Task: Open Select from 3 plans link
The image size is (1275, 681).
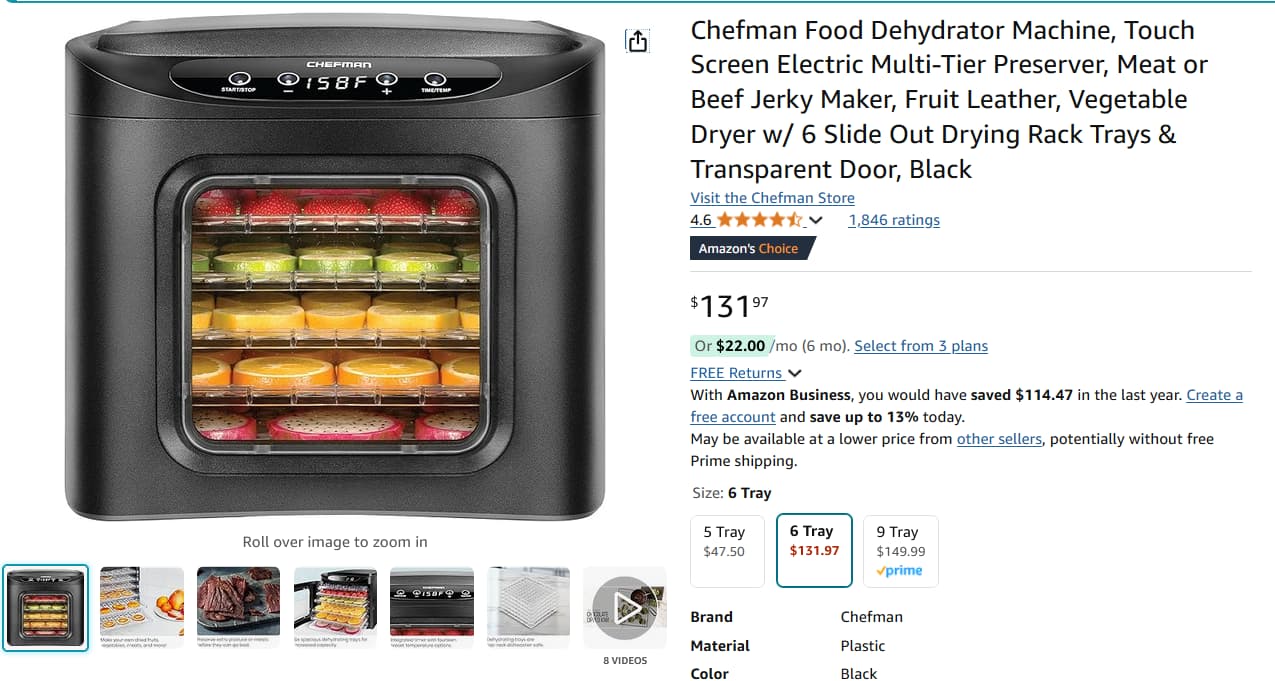Action: 921,346
